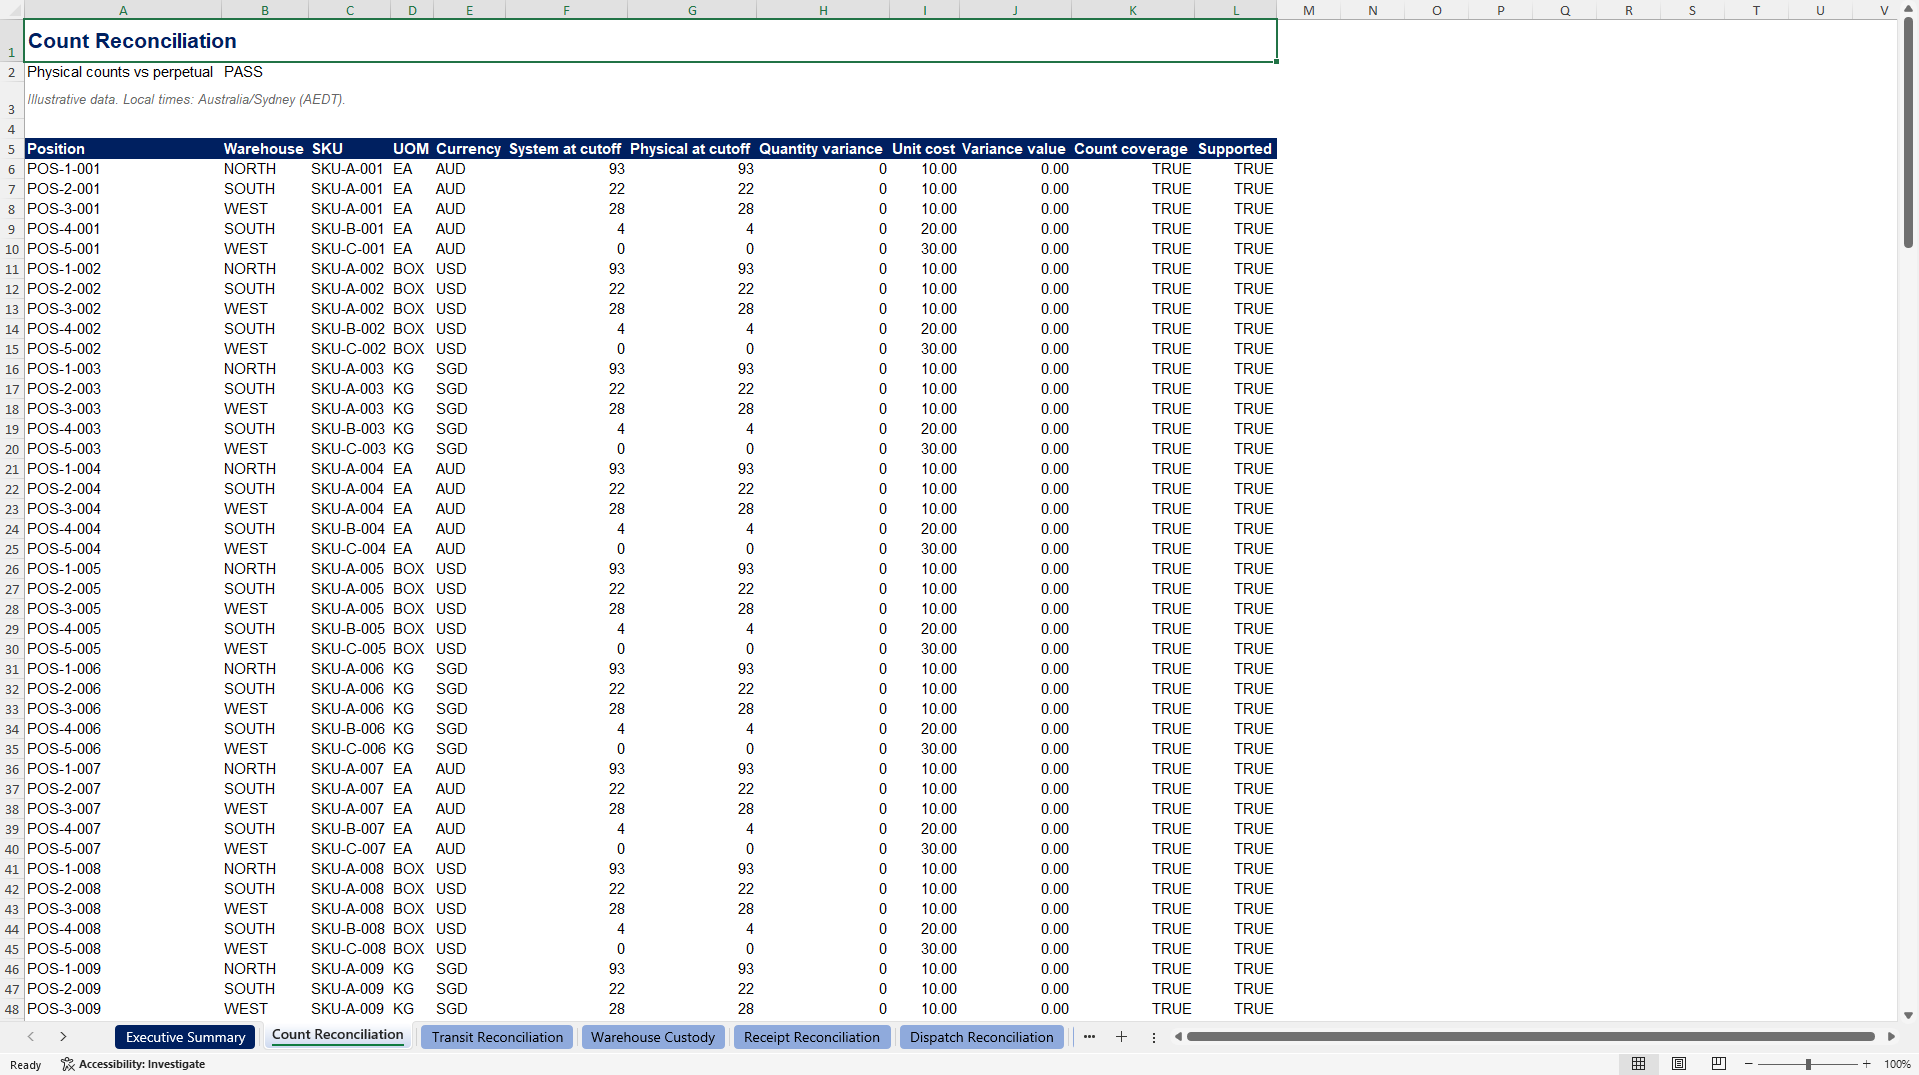Select the POS-5-004 position cell
This screenshot has width=1919, height=1075.
pos(123,549)
